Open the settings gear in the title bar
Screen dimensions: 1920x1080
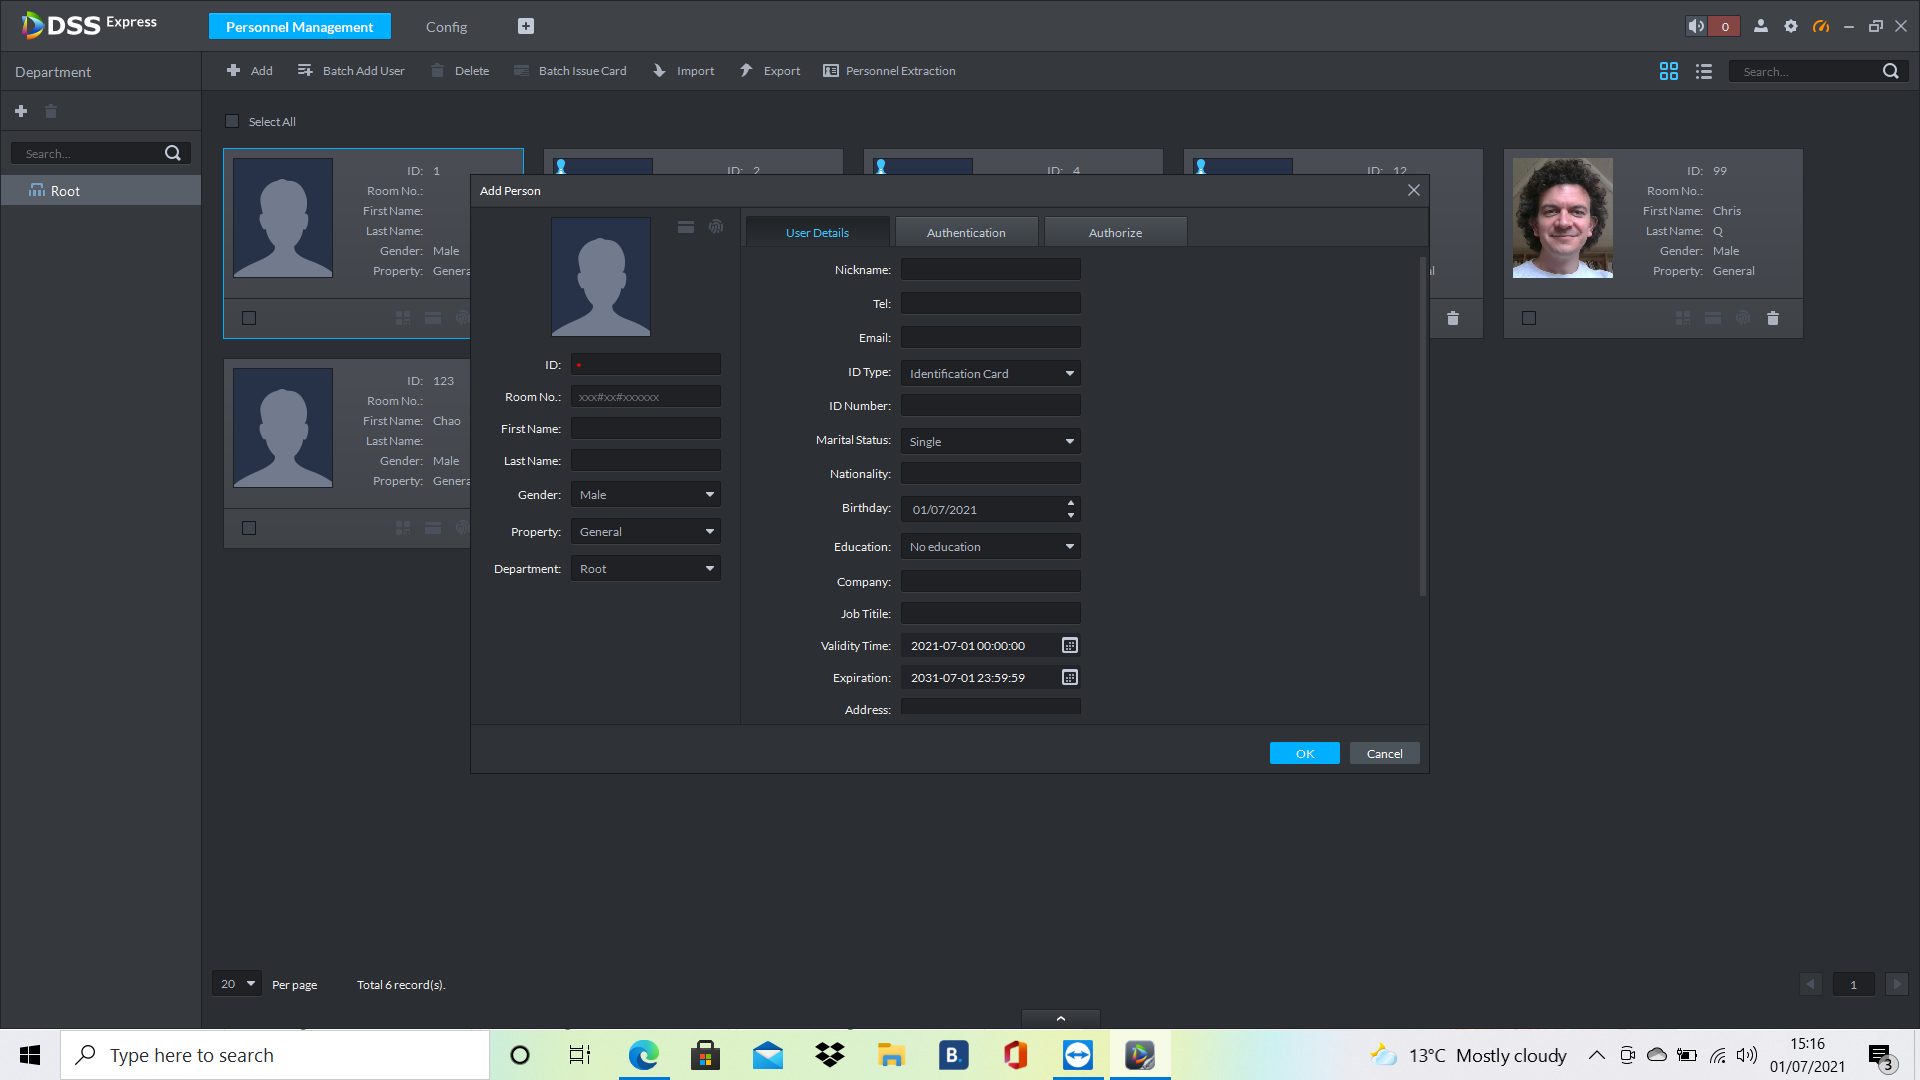(x=1791, y=27)
